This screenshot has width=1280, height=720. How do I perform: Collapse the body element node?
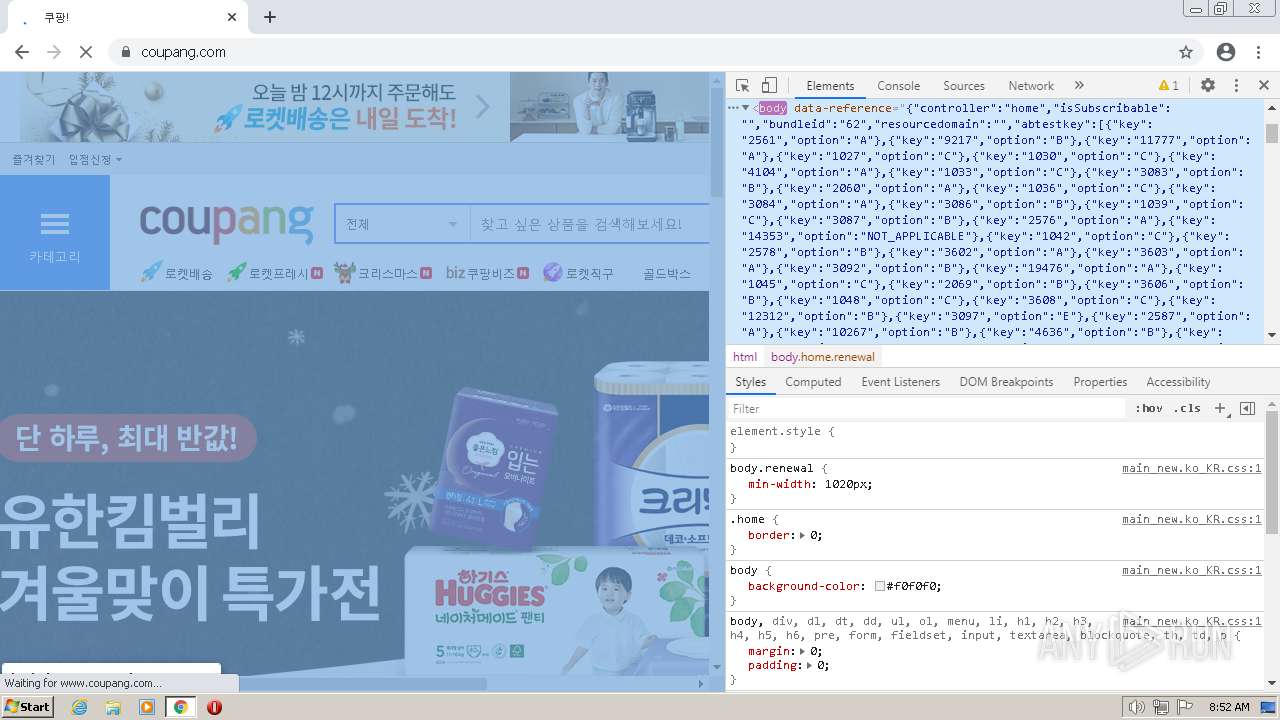(x=746, y=108)
